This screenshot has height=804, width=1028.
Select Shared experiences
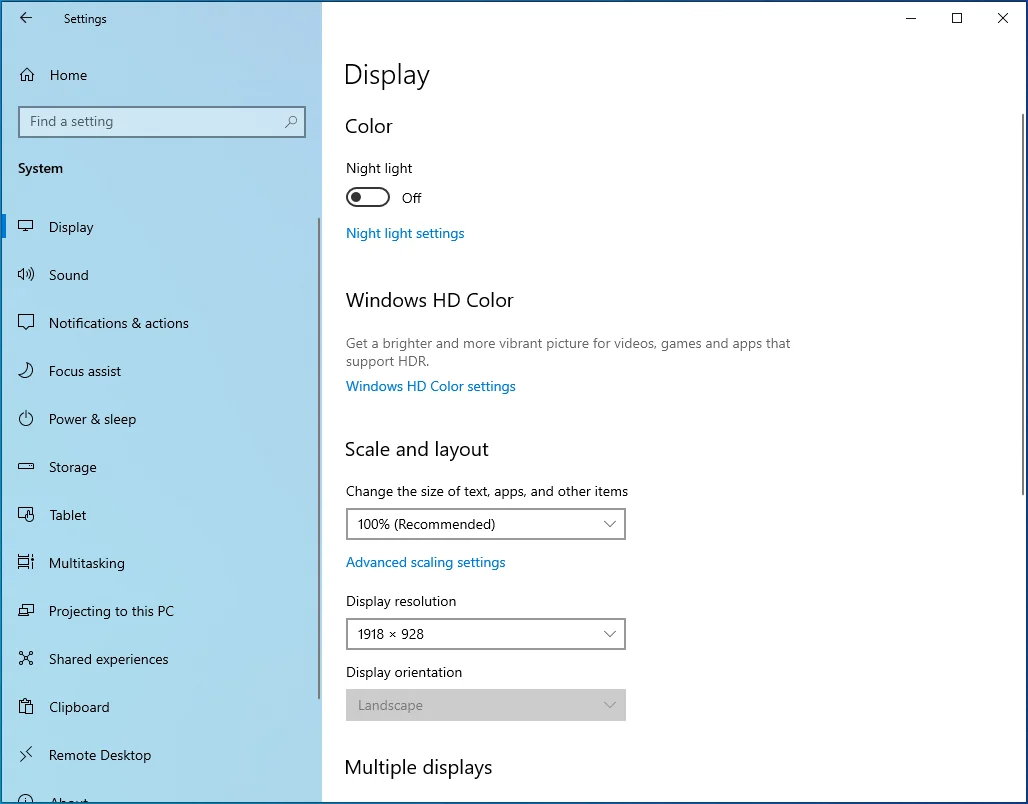(x=160, y=659)
